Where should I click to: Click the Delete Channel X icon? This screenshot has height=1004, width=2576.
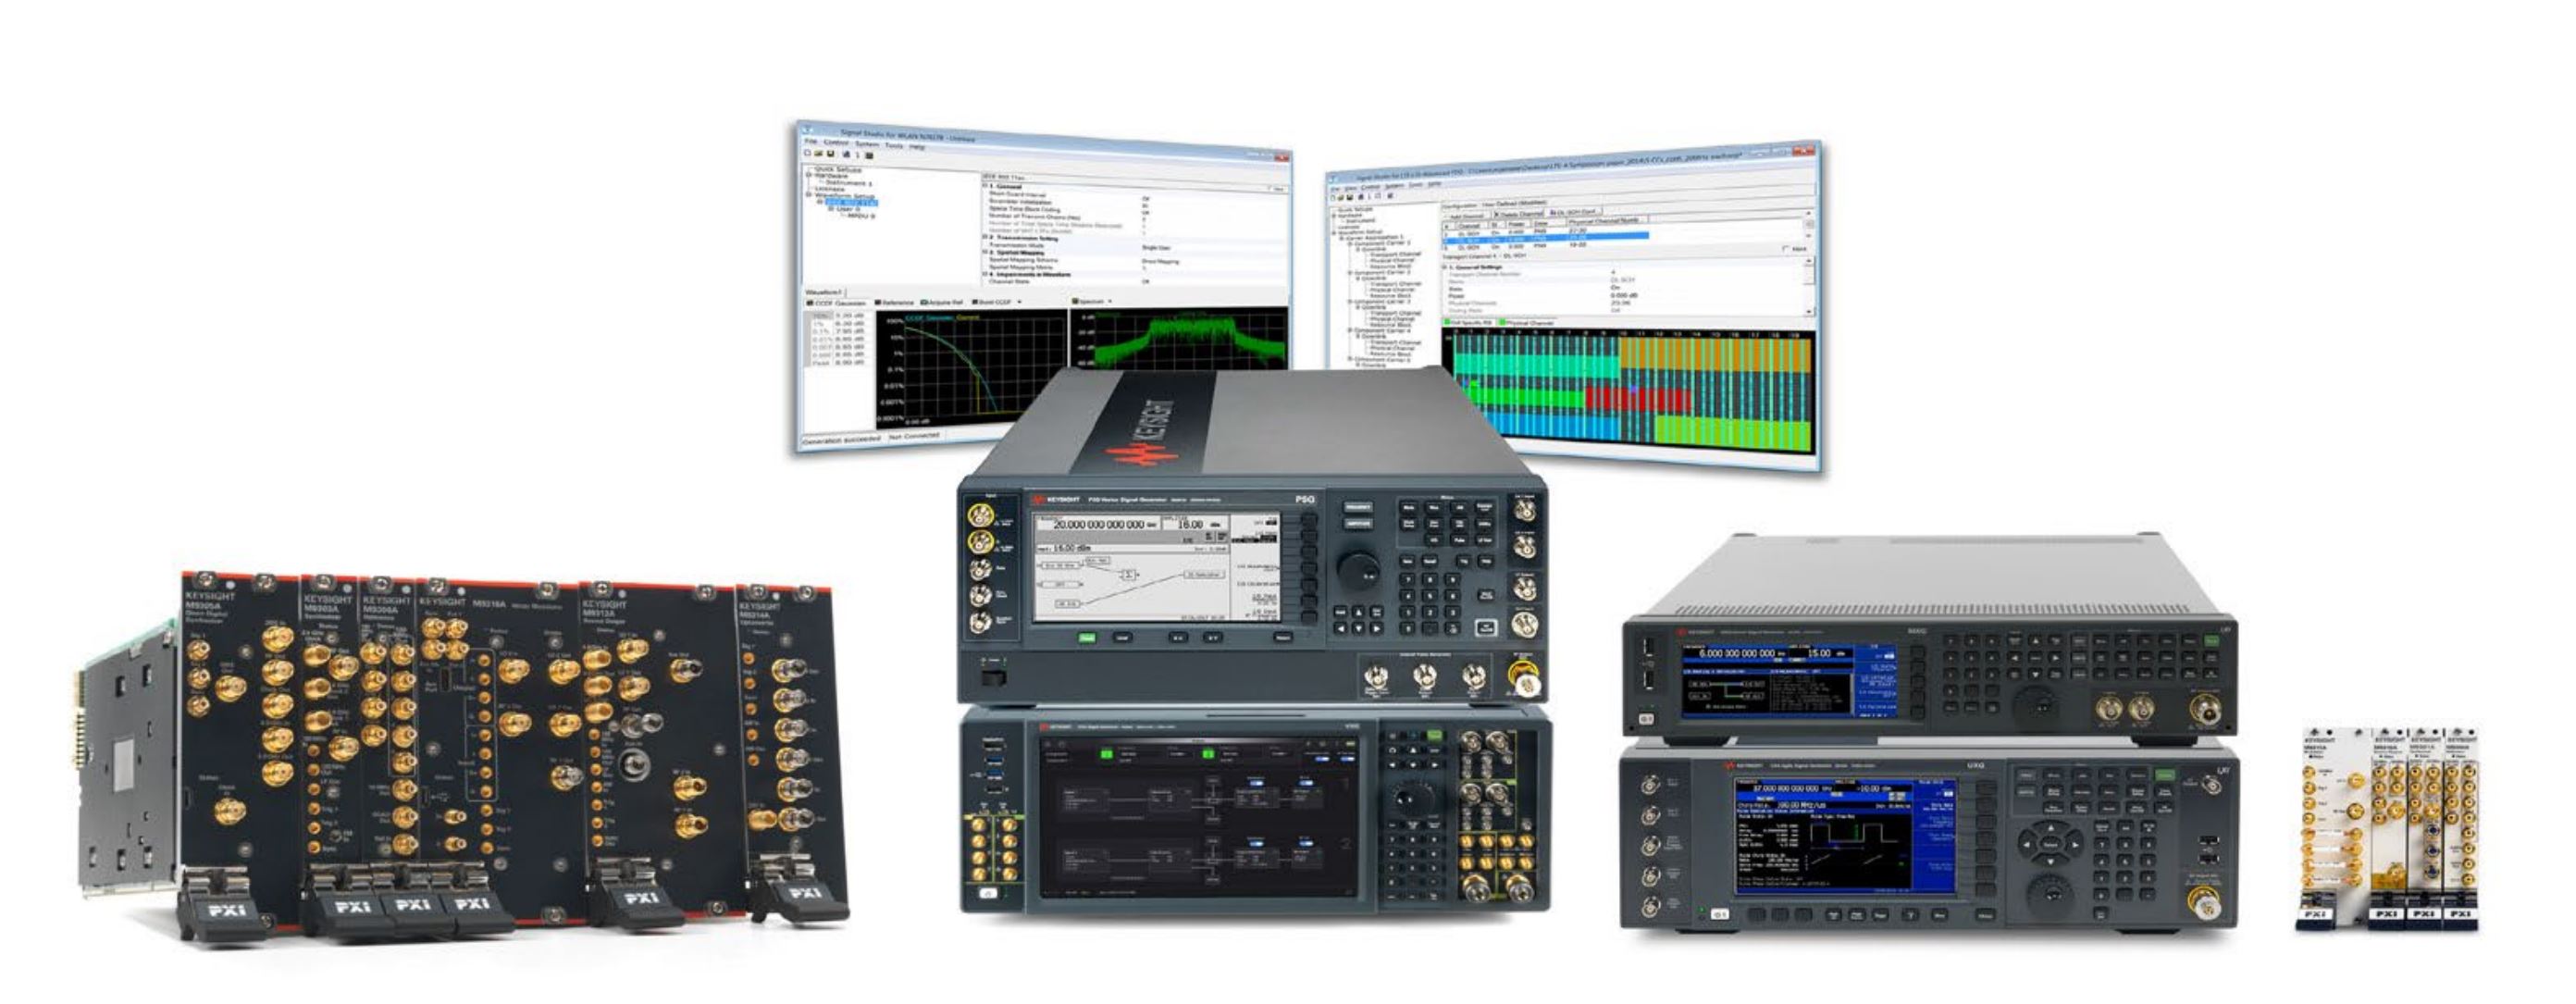tap(1497, 214)
